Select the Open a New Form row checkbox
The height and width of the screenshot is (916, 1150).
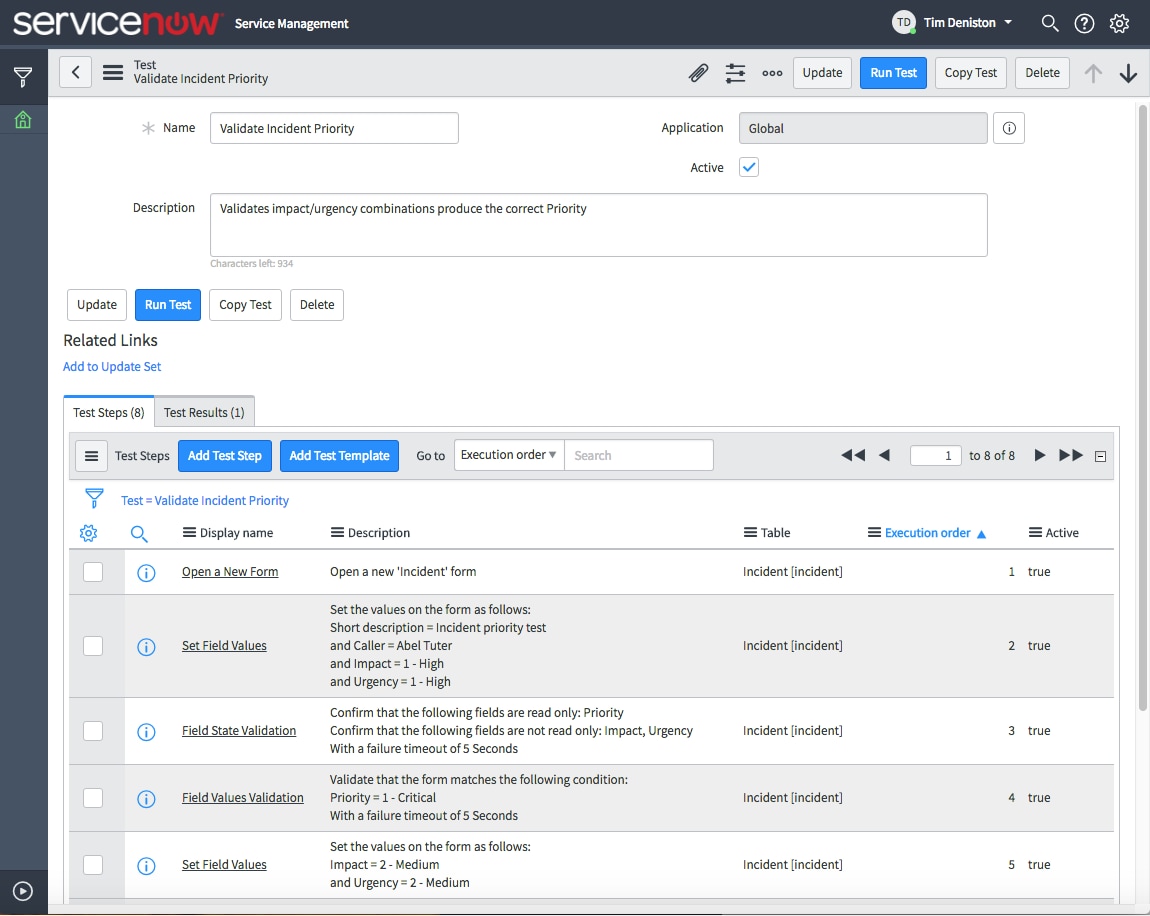(93, 571)
